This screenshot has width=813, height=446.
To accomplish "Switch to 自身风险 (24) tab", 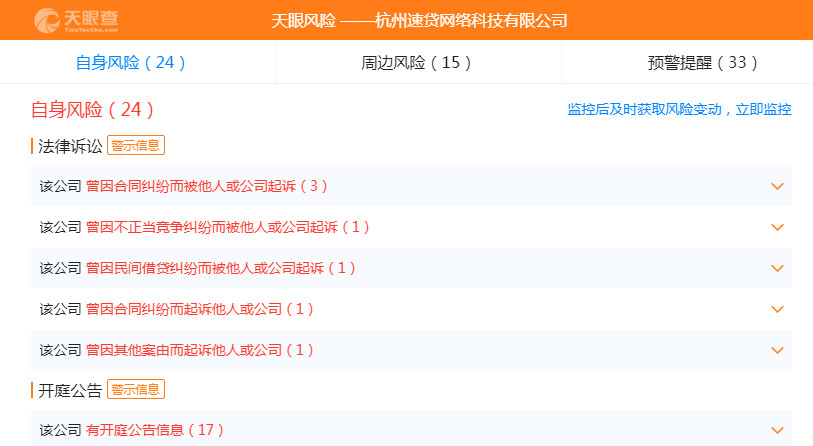I will [x=131, y=63].
